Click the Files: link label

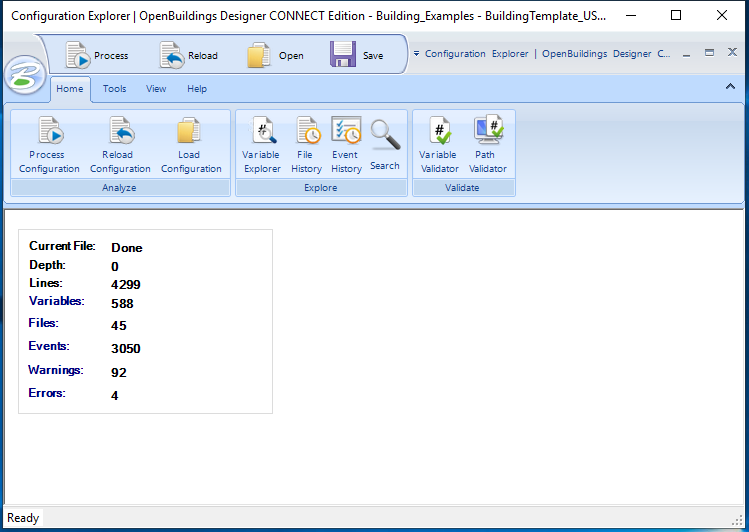pos(43,323)
